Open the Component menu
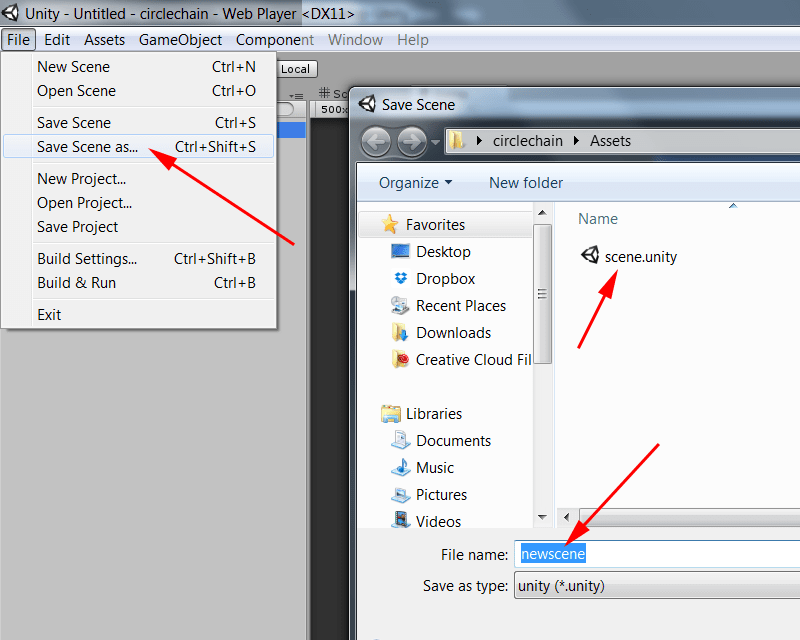 274,40
